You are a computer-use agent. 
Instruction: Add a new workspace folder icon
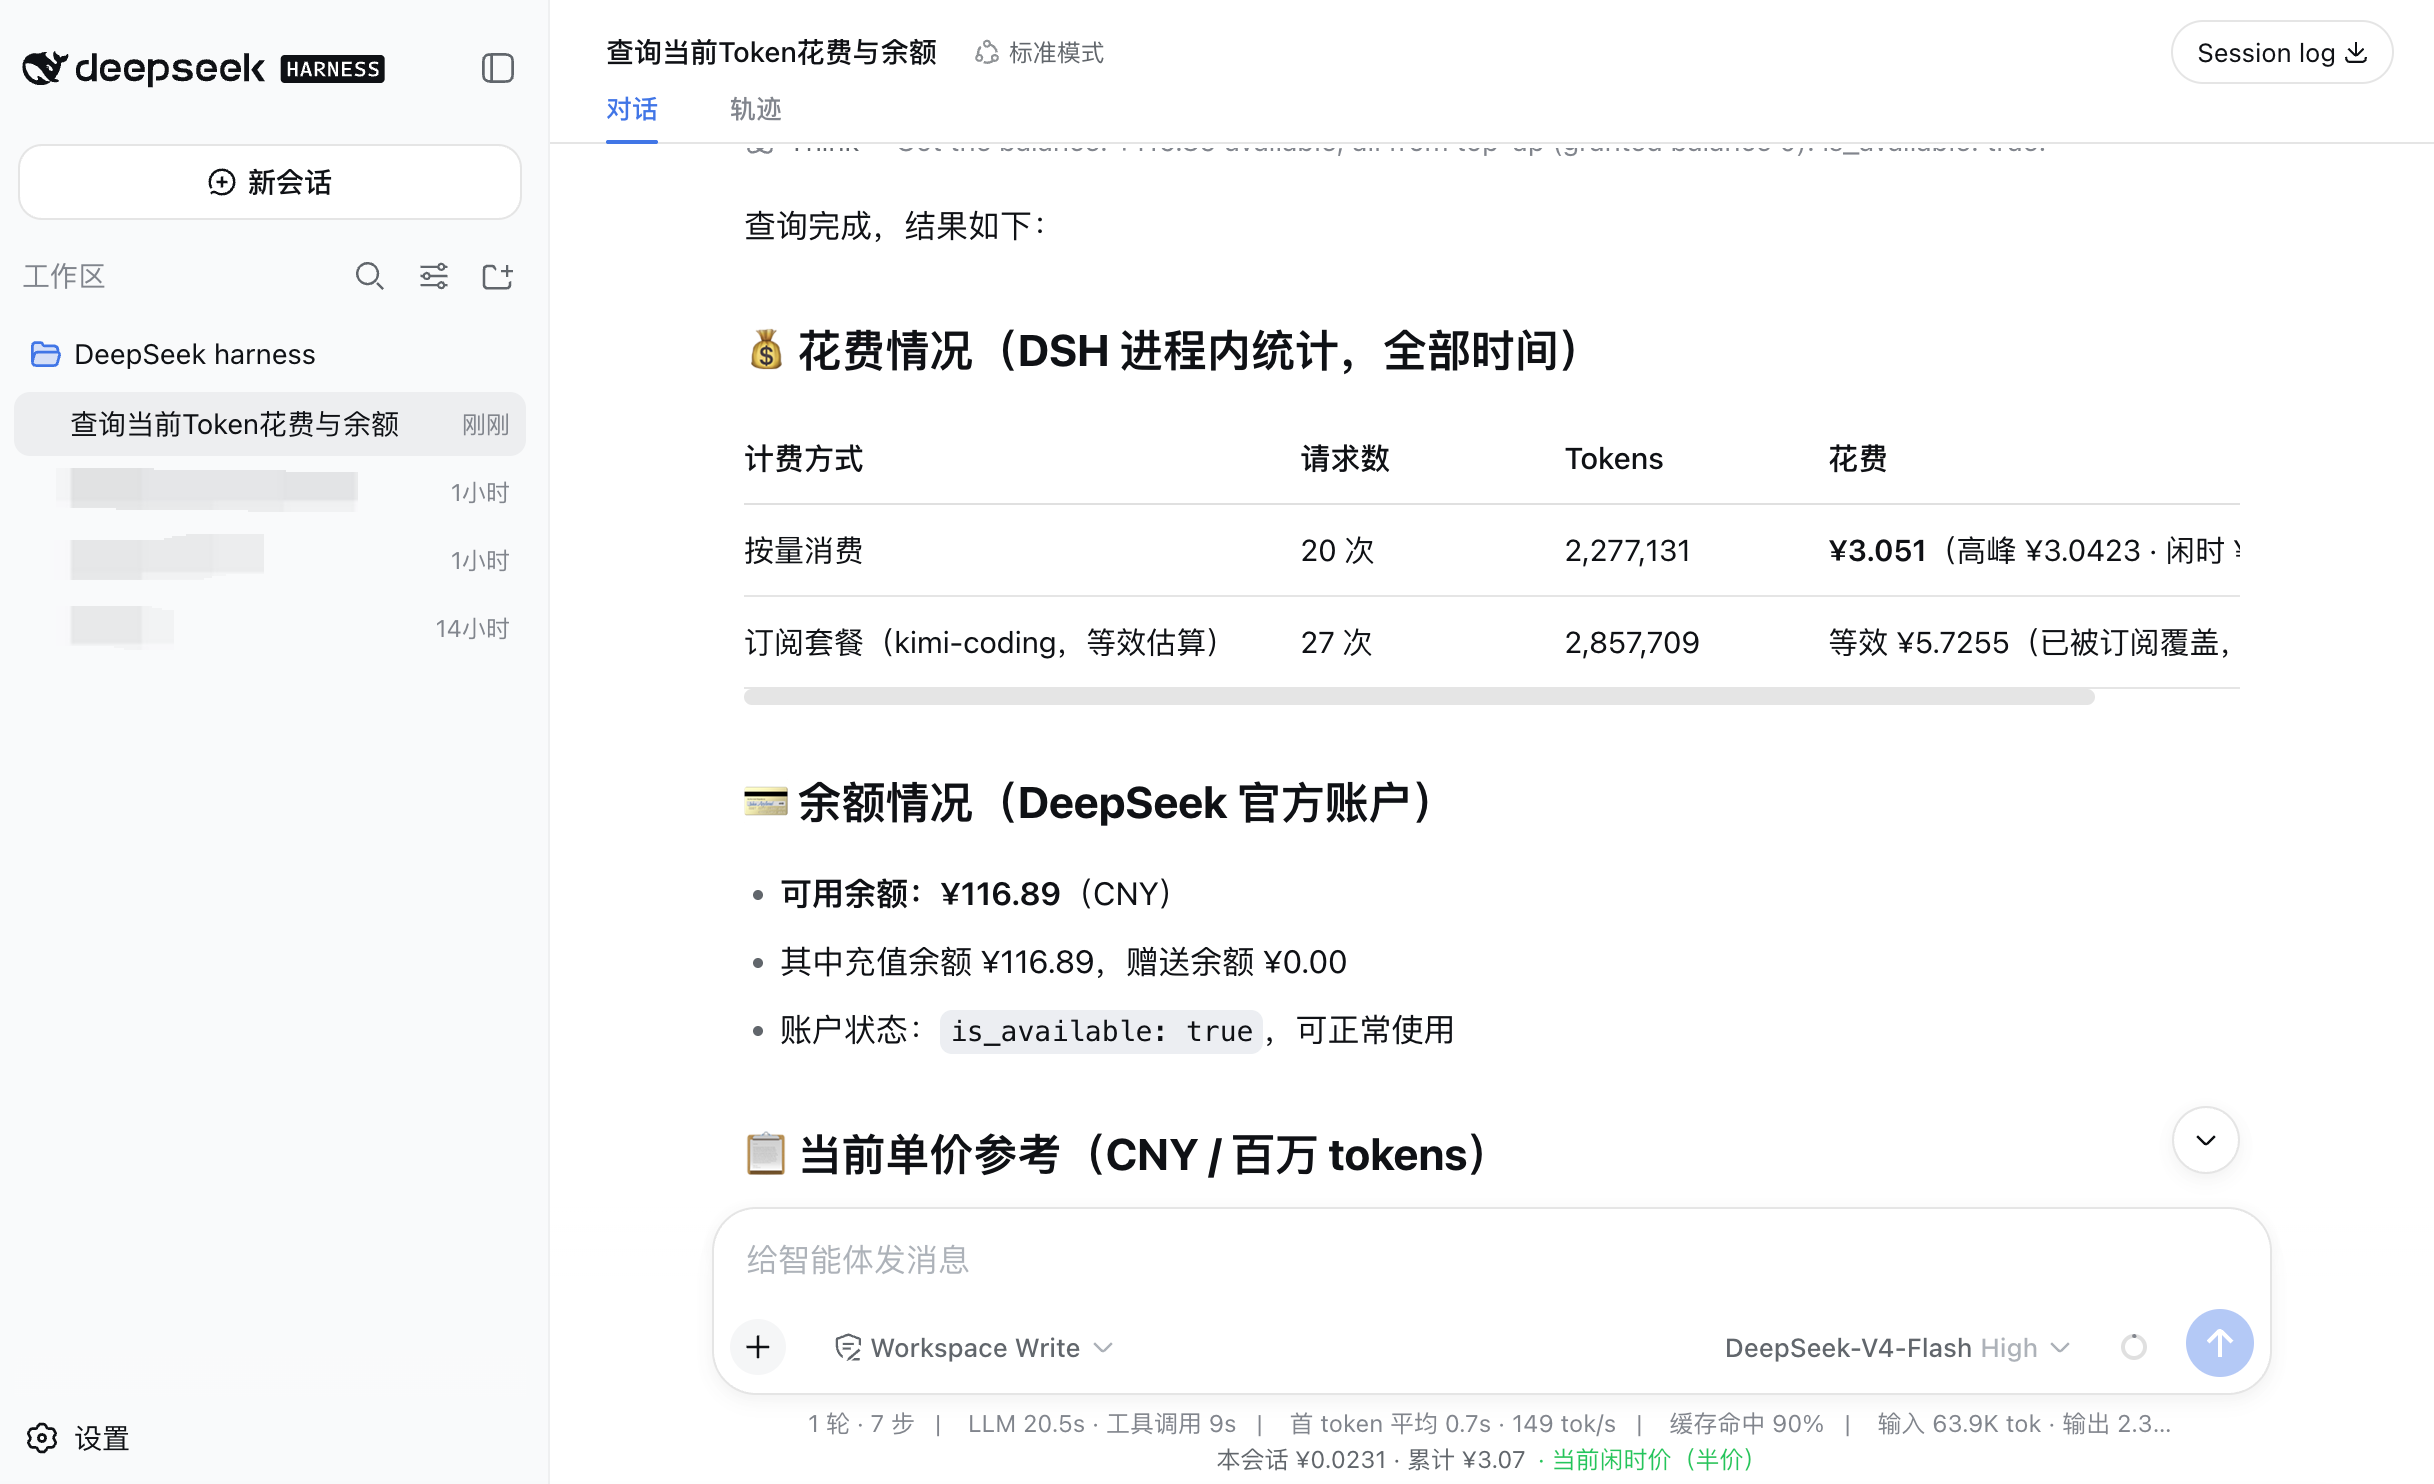pos(497,276)
